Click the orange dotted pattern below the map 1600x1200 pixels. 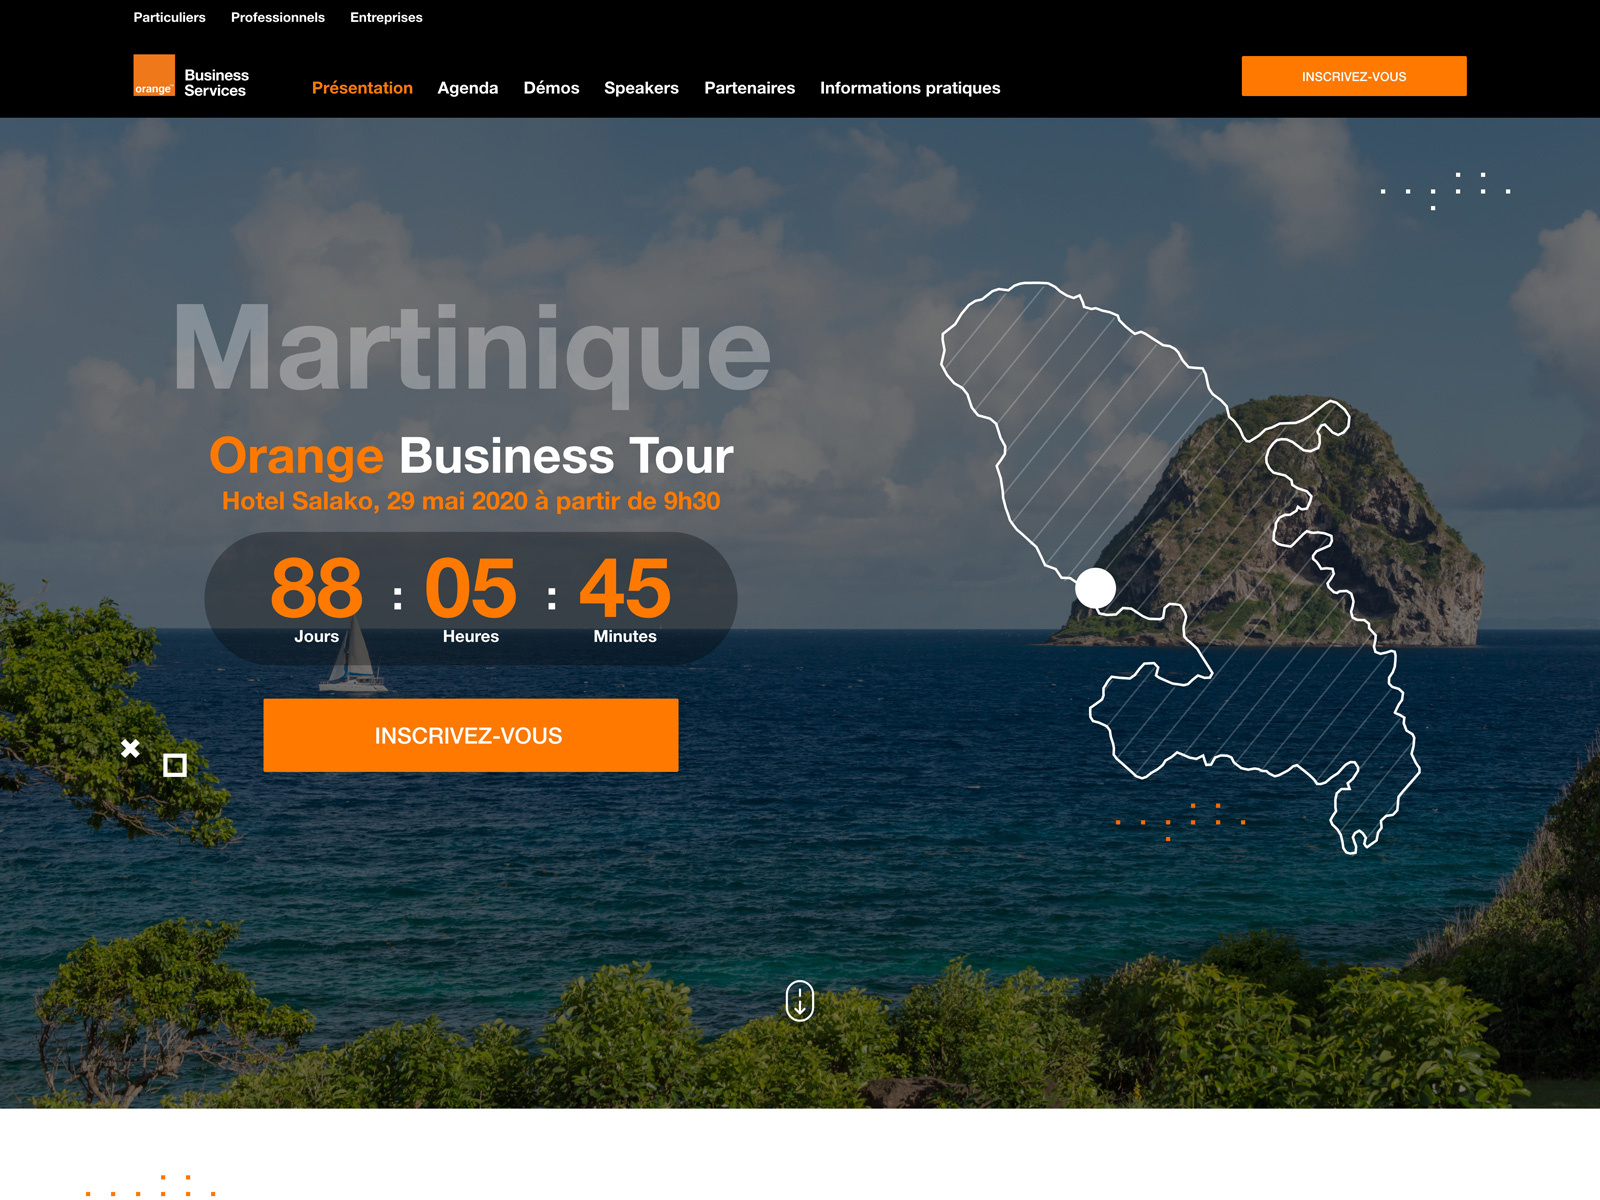point(1180,820)
